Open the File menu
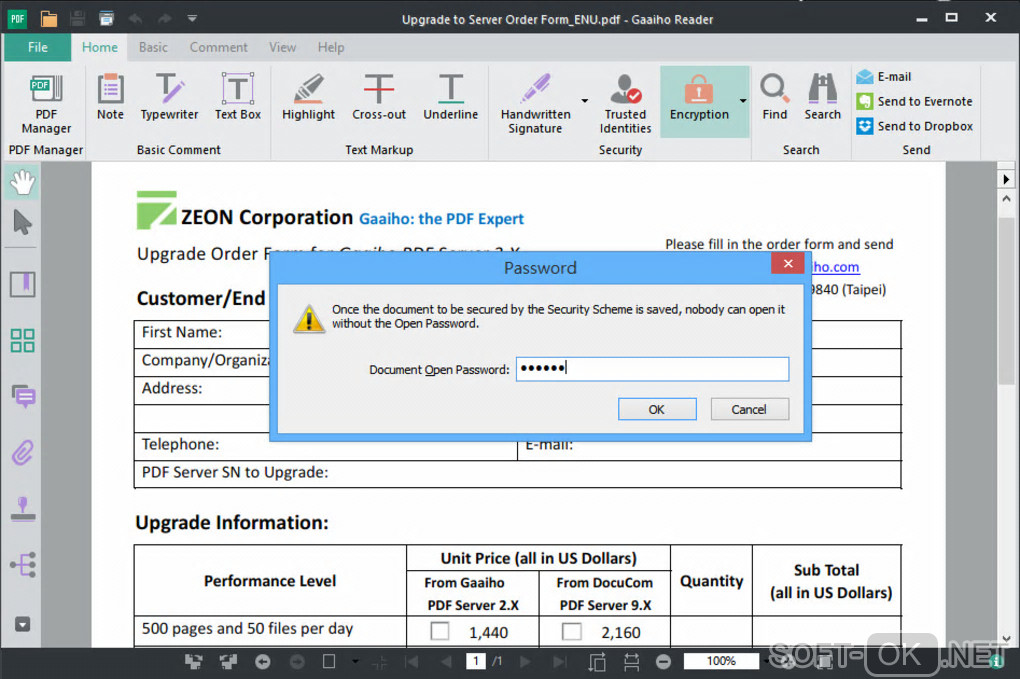 click(x=38, y=47)
